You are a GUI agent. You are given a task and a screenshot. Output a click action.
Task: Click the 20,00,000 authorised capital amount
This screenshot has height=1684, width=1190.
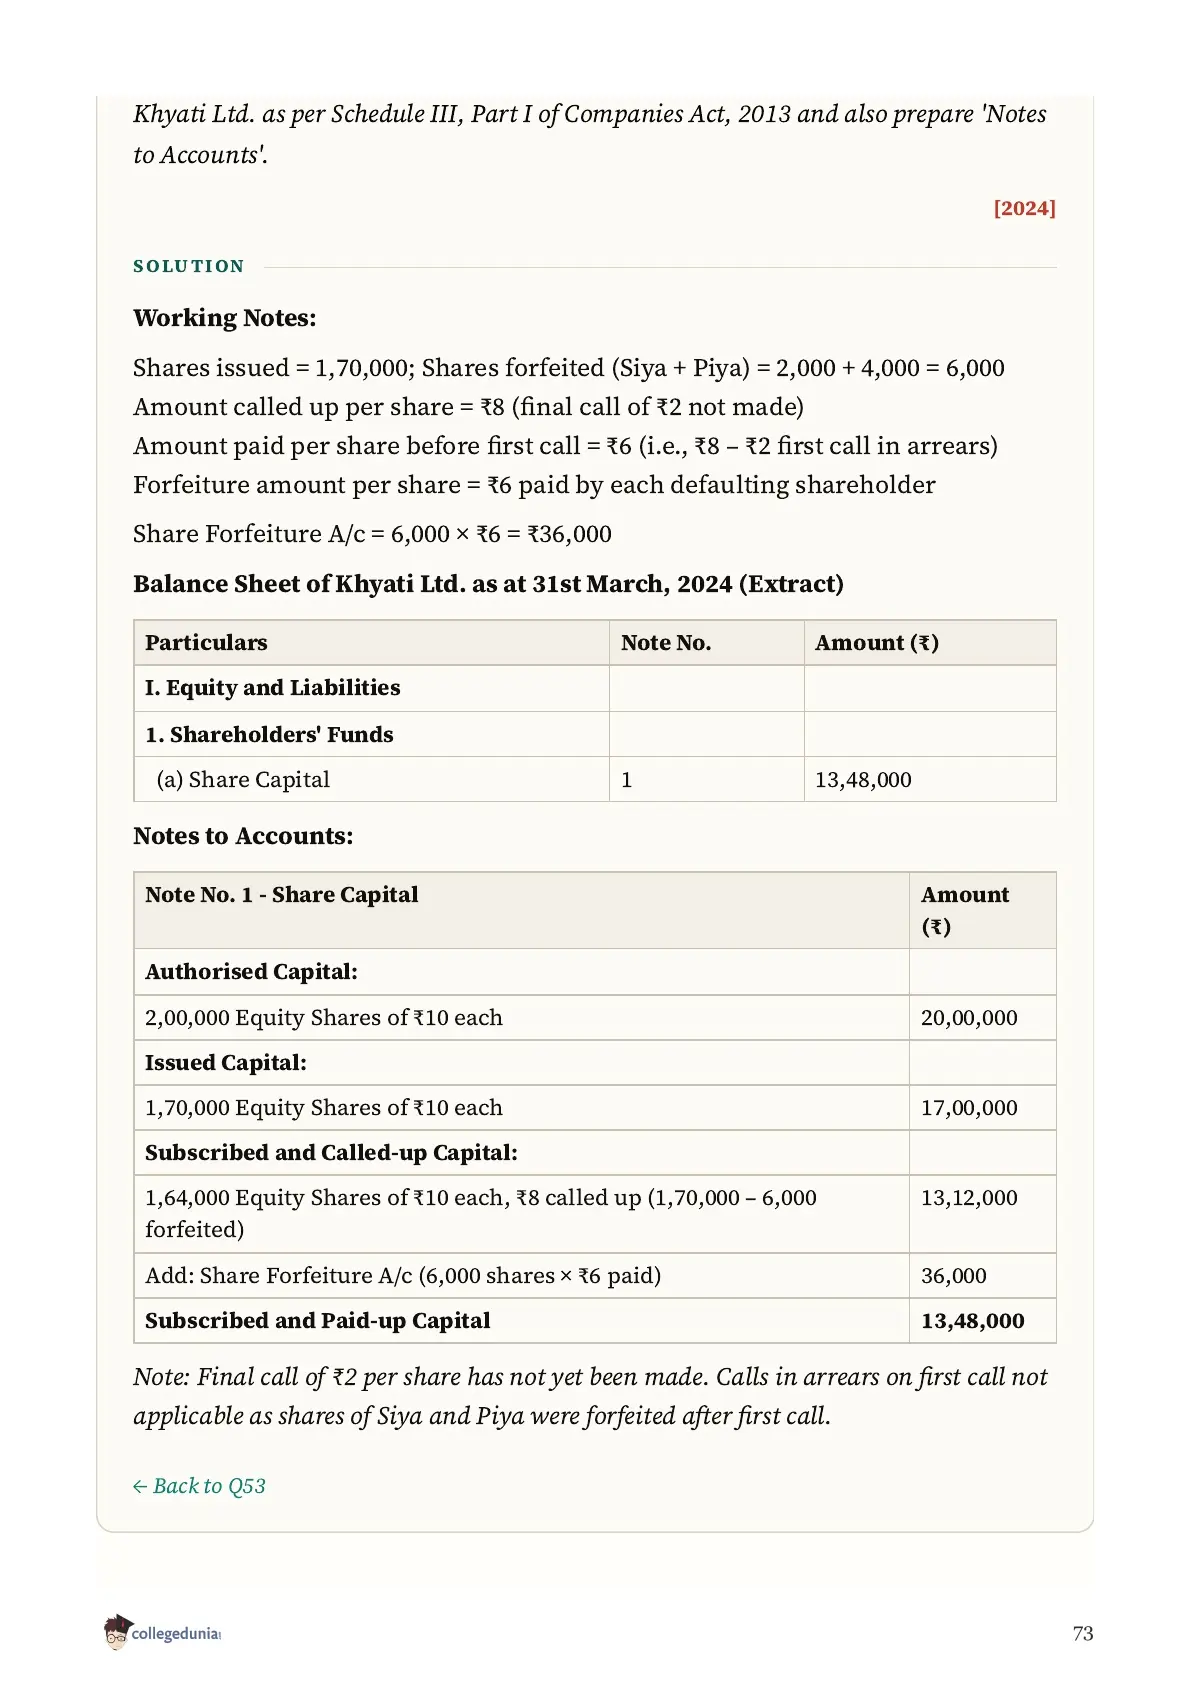pyautogui.click(x=969, y=1018)
